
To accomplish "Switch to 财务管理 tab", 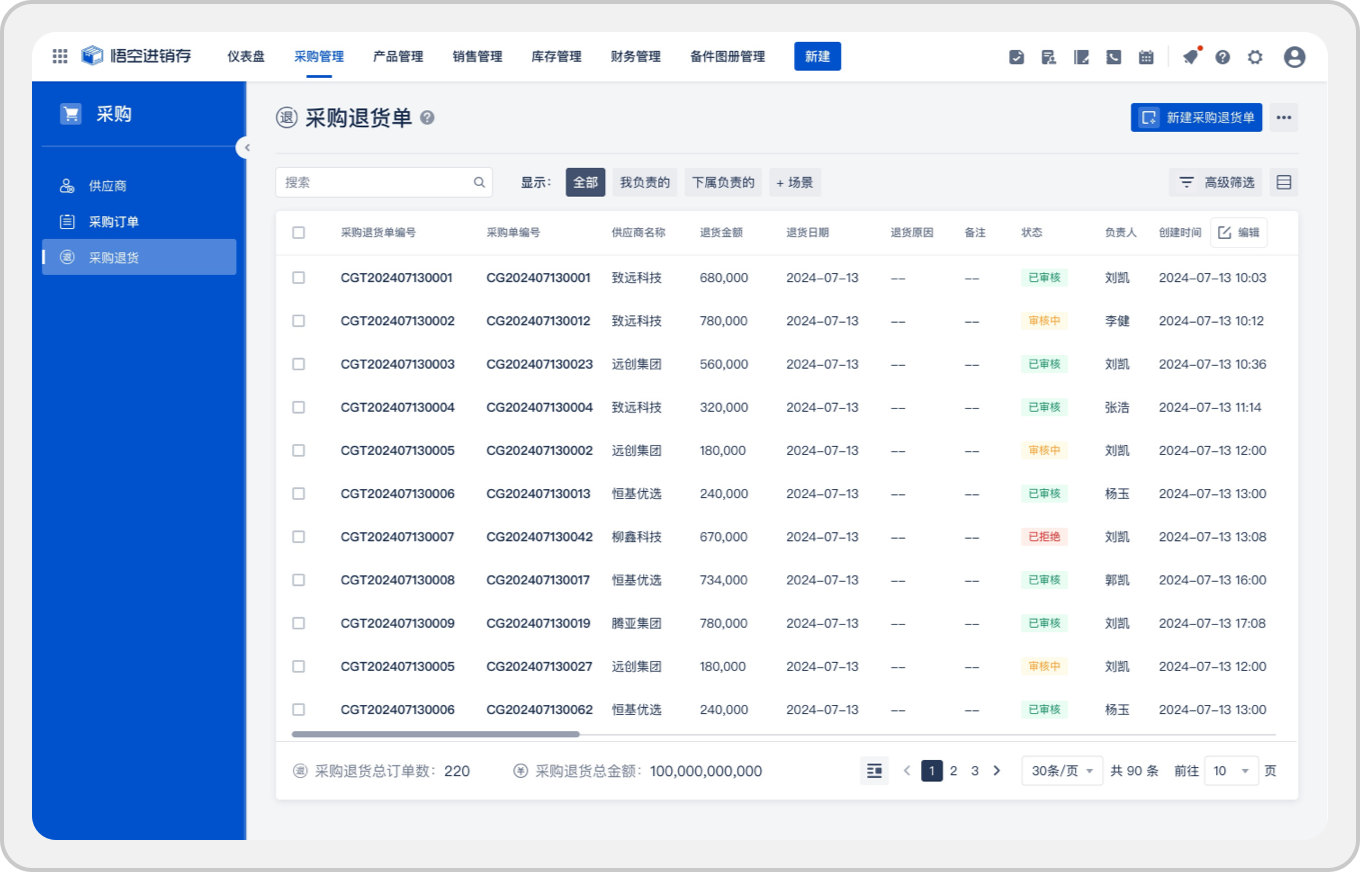I will 635,57.
